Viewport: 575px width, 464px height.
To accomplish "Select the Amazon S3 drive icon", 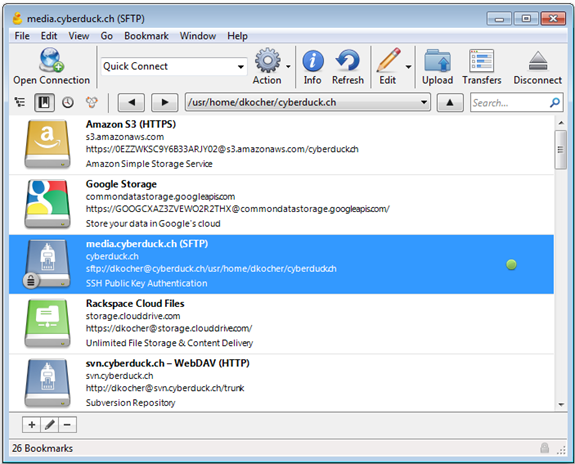I will pos(47,144).
